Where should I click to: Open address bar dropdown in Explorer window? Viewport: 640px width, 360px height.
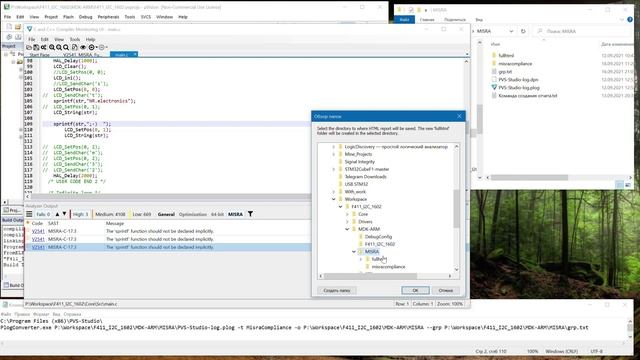click(511, 31)
